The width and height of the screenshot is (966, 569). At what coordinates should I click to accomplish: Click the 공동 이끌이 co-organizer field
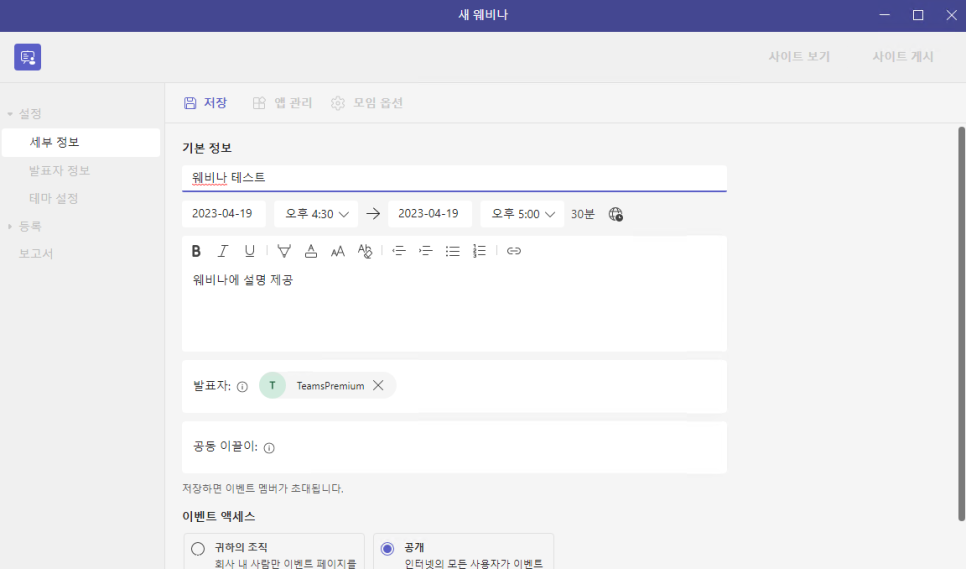coord(454,447)
